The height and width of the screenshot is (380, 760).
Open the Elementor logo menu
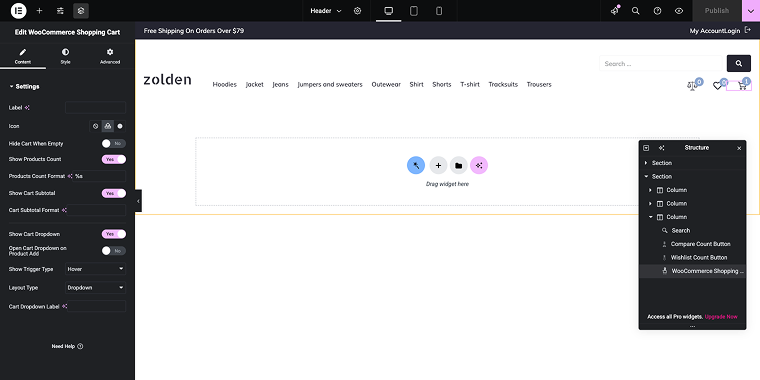coord(18,11)
